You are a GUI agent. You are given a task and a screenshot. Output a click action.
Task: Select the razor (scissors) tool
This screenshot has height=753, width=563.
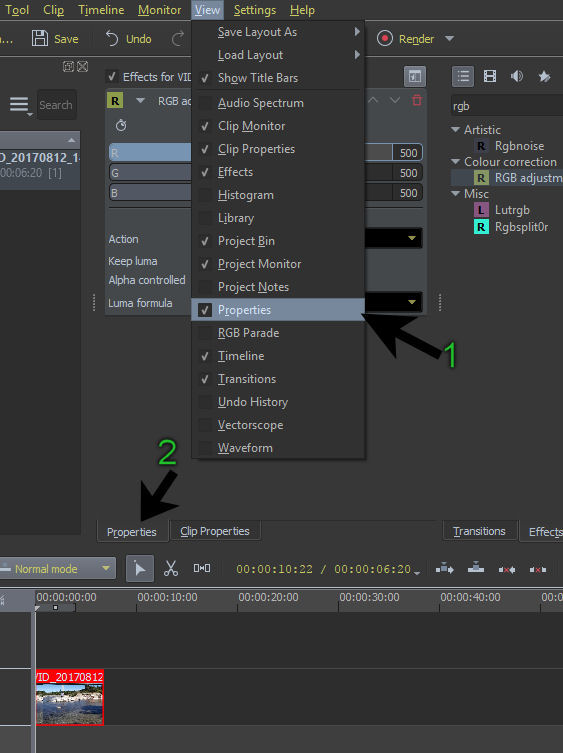coord(171,569)
